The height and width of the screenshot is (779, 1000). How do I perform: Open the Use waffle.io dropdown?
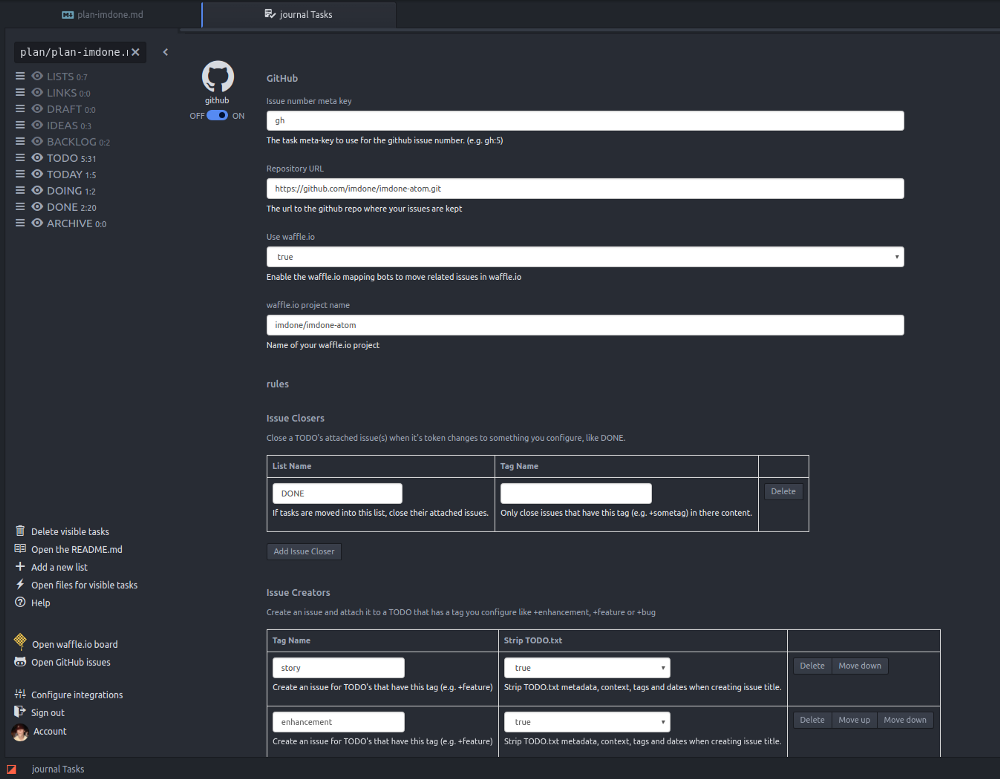point(585,256)
